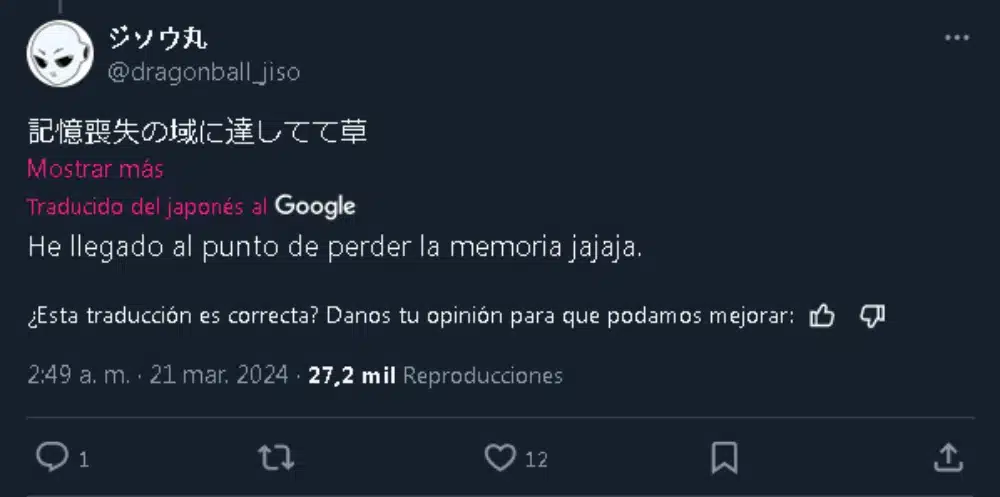Click the reply speech bubble icon
Screen dimensions: 1000x497
(x=51, y=457)
